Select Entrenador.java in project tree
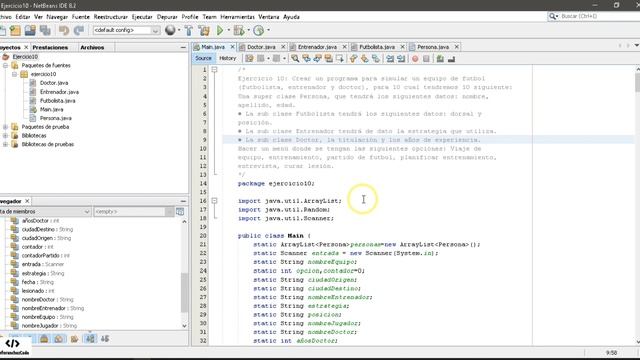The image size is (640, 360). coord(59,92)
